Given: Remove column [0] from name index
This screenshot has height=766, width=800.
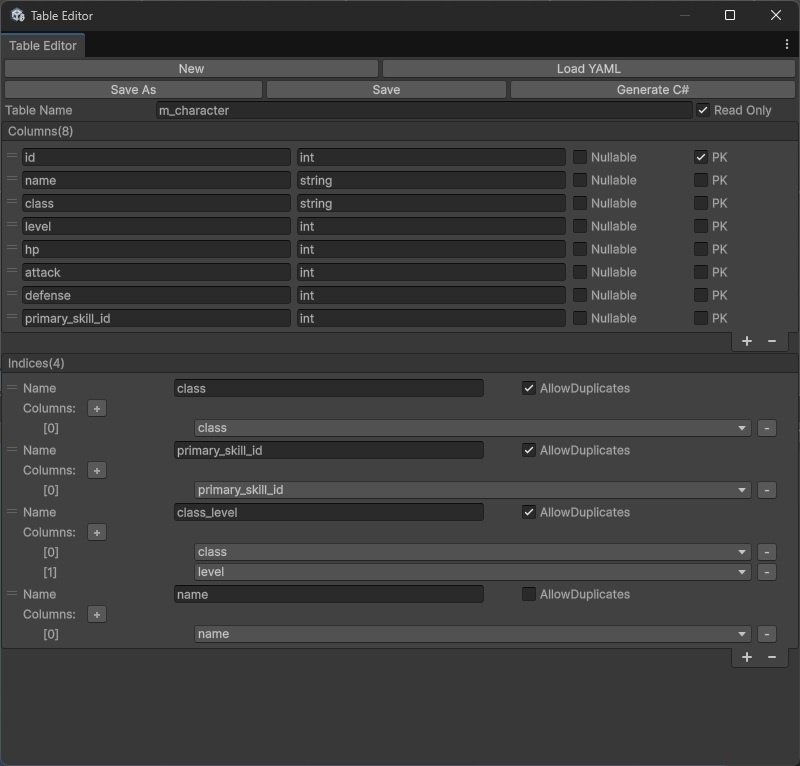Looking at the screenshot, I should (x=766, y=634).
